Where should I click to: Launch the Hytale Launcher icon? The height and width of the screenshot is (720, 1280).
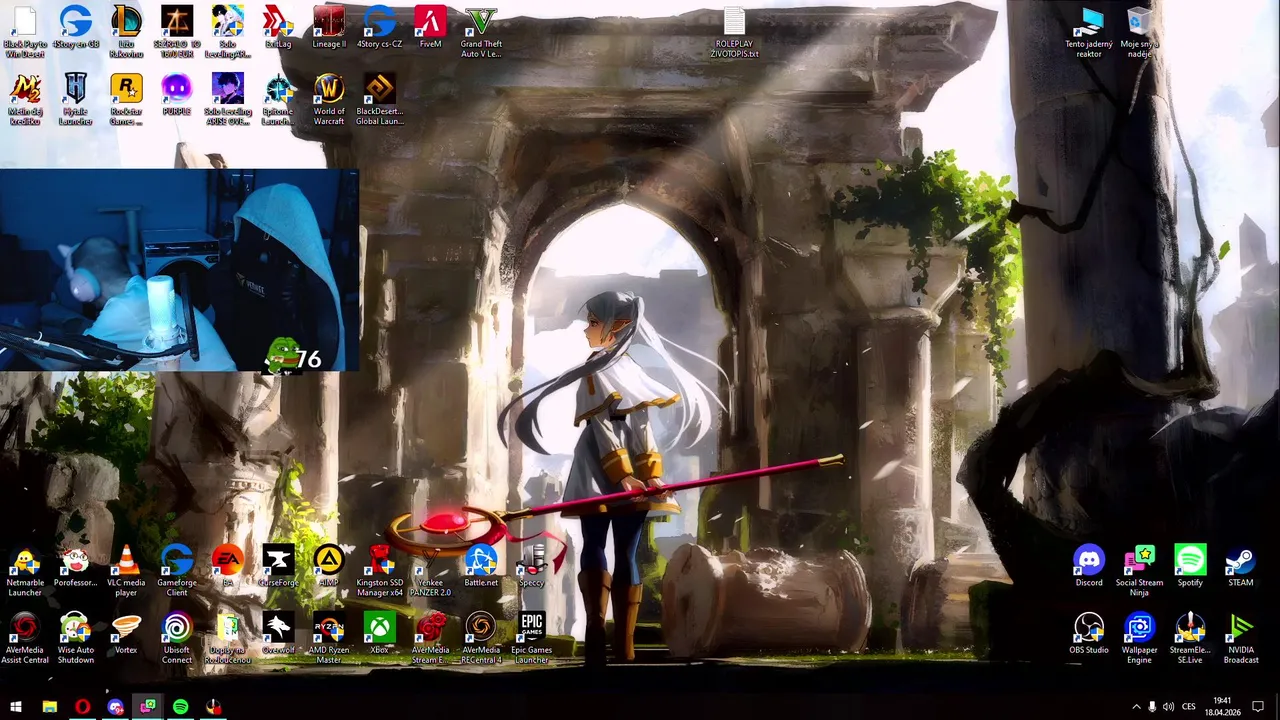[x=76, y=100]
